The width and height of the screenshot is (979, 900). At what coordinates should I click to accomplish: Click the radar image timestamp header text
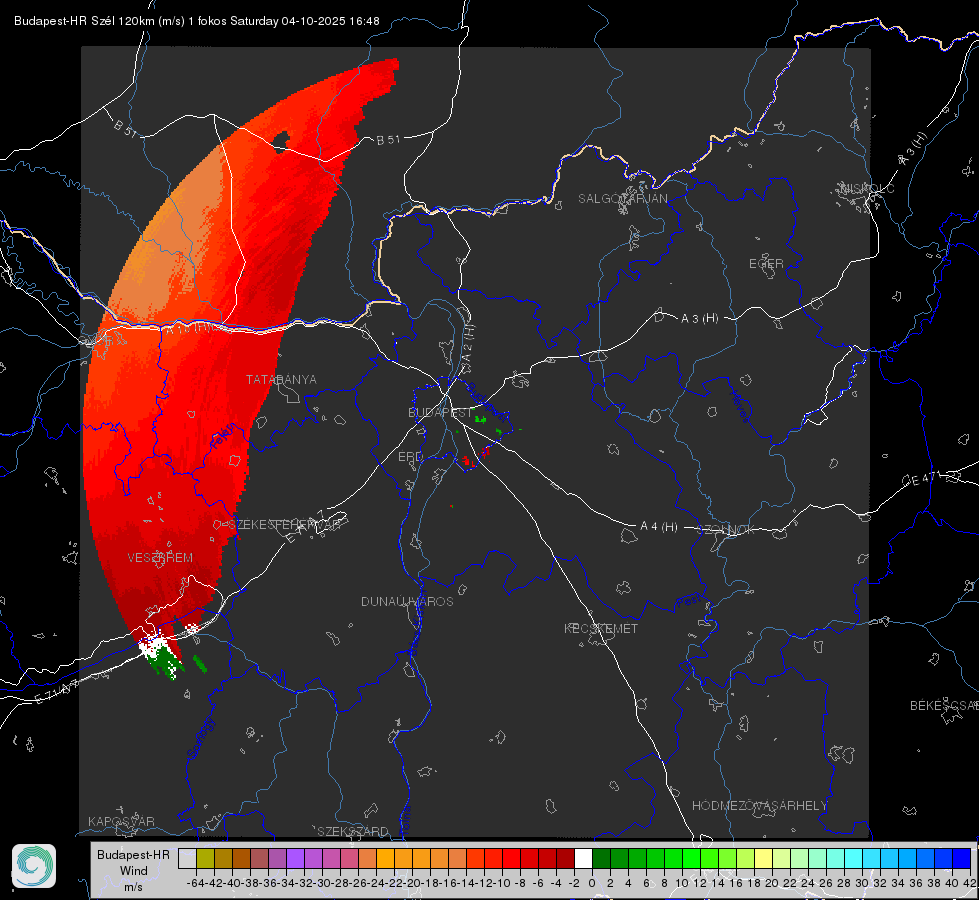197,21
